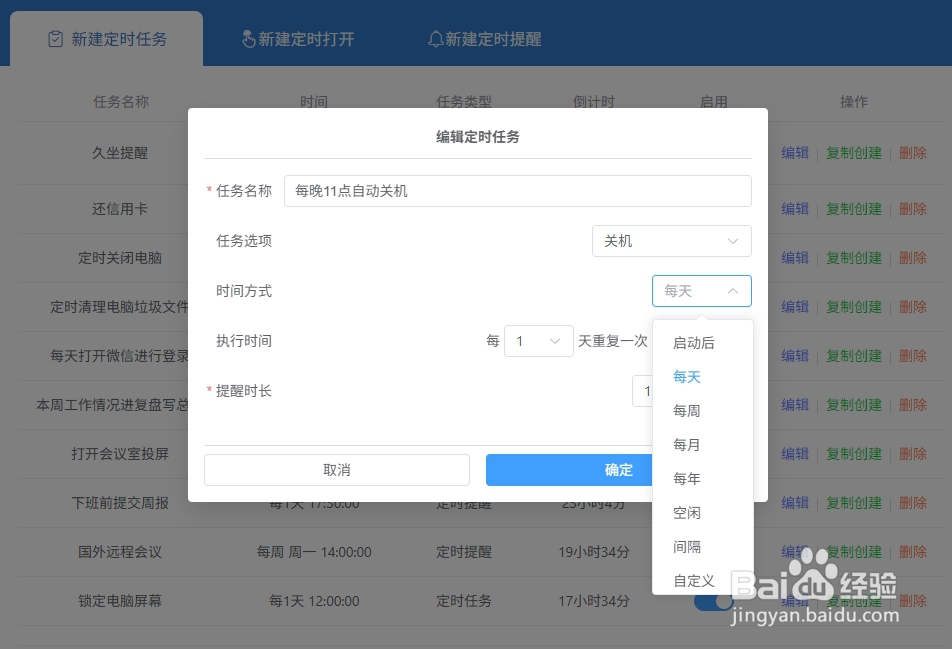Click 删除 for 每天打开微信进行登录 row
Viewport: 952px width, 649px height.
point(913,356)
